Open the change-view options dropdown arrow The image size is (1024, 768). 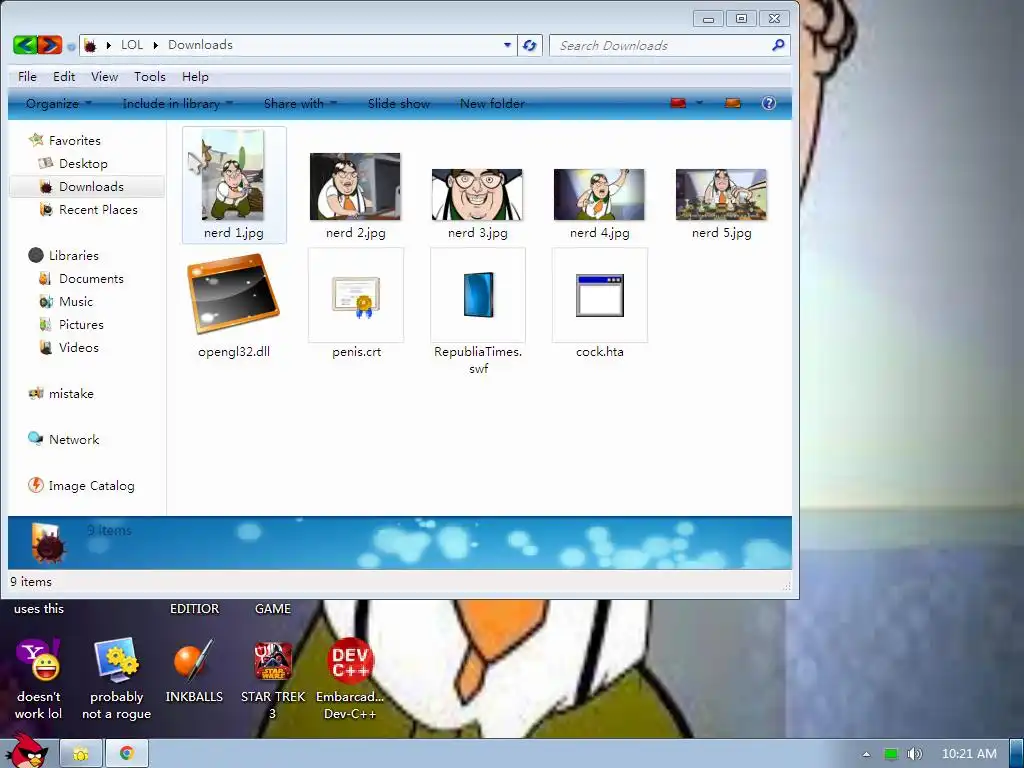coord(699,103)
